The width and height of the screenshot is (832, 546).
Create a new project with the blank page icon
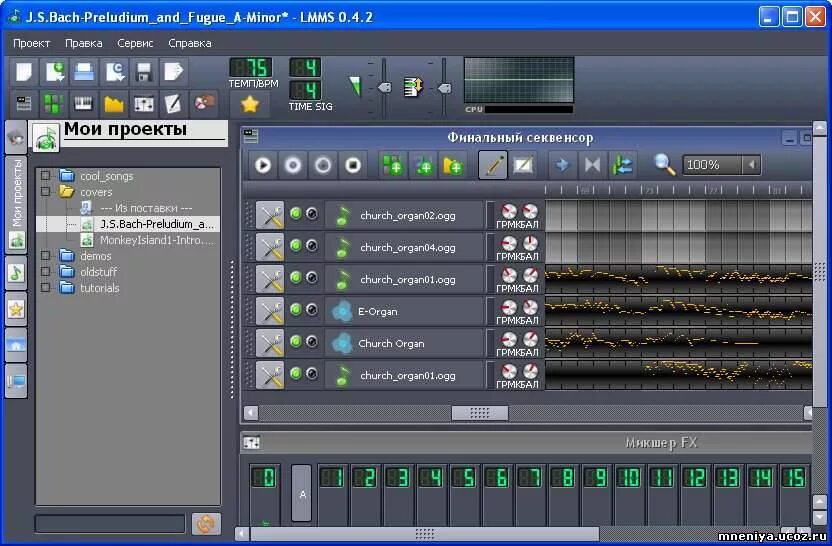[24, 72]
